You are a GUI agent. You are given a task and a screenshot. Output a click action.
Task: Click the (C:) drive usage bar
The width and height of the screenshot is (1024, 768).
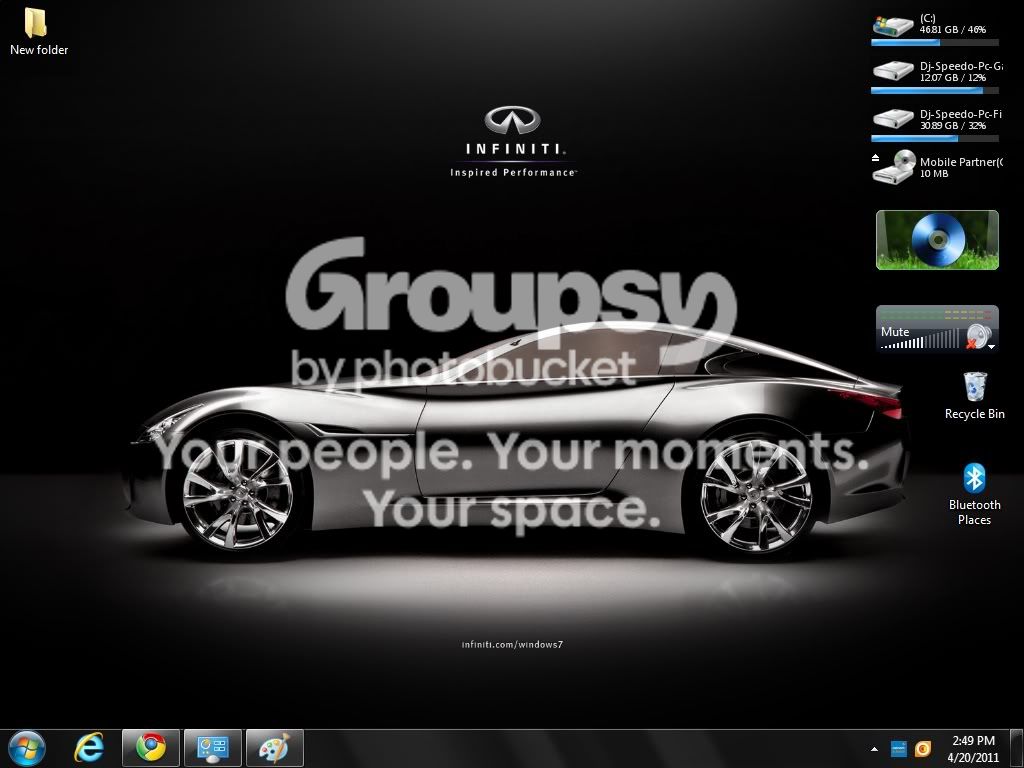(935, 42)
